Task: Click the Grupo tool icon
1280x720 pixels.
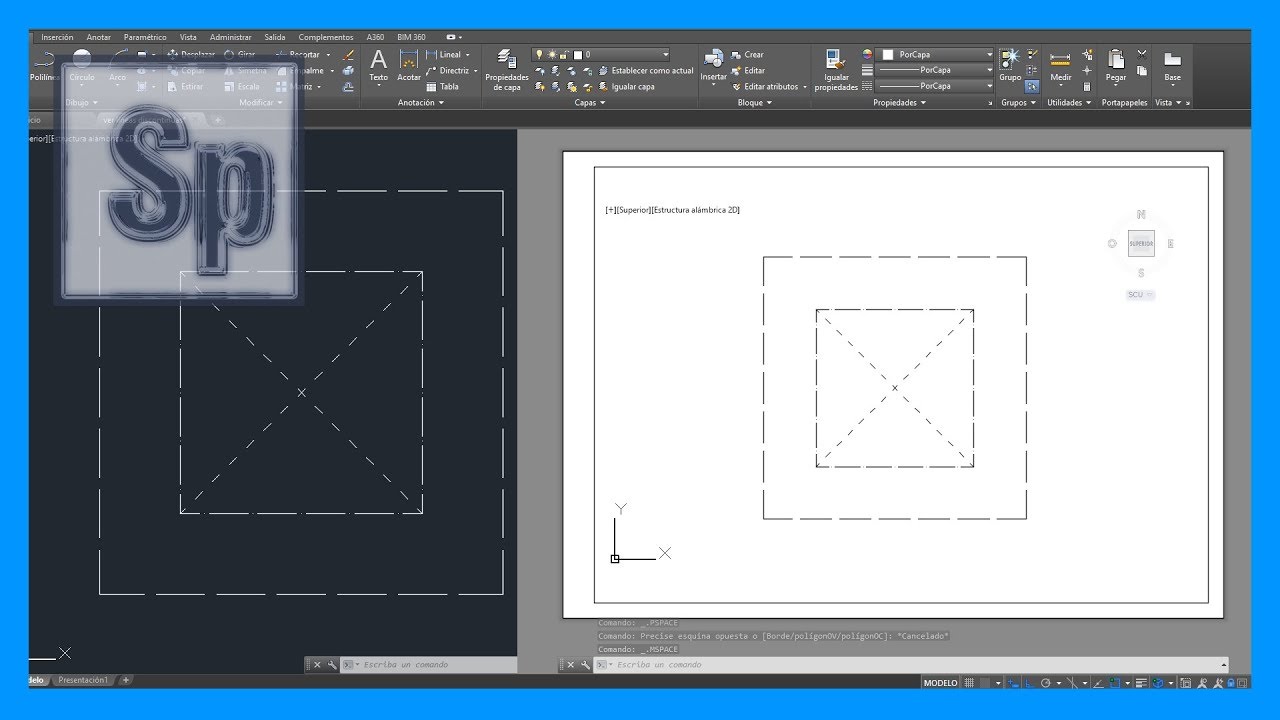Action: tap(1010, 66)
